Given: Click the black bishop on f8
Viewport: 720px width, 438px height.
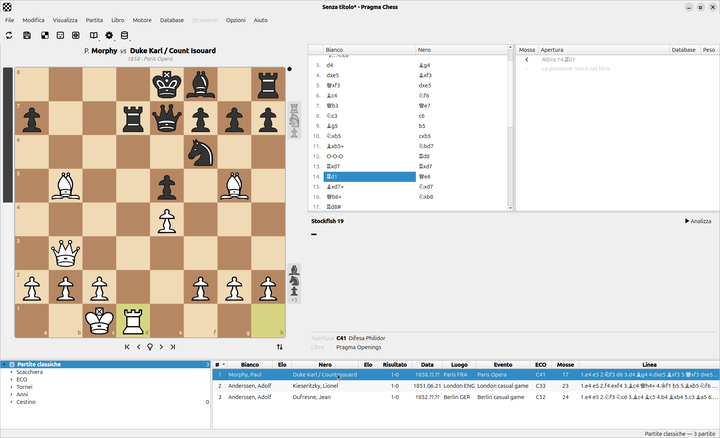Looking at the screenshot, I should pos(201,85).
